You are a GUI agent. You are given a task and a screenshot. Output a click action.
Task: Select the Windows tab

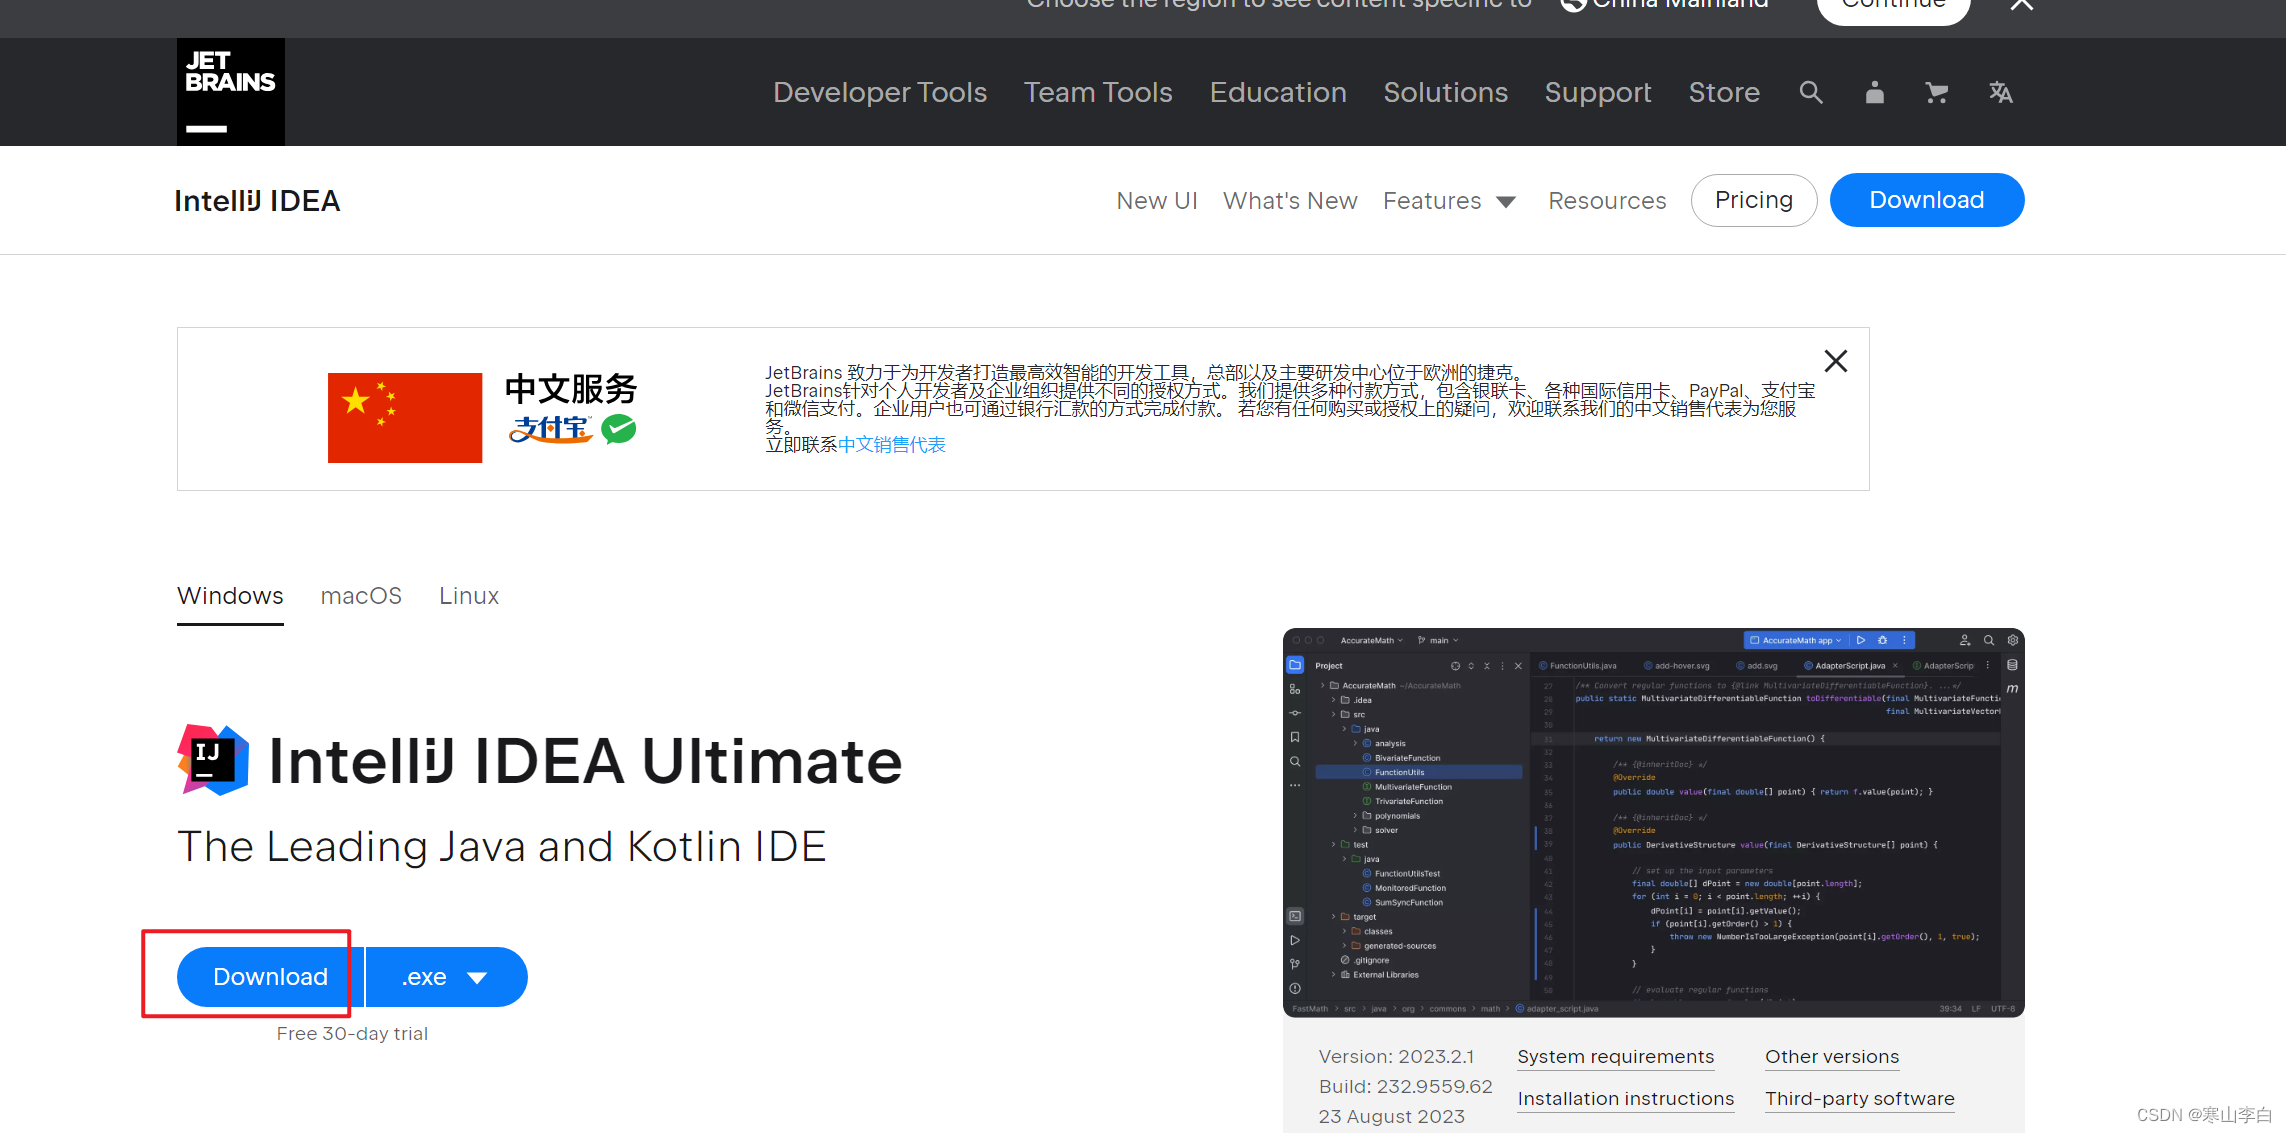click(x=230, y=596)
